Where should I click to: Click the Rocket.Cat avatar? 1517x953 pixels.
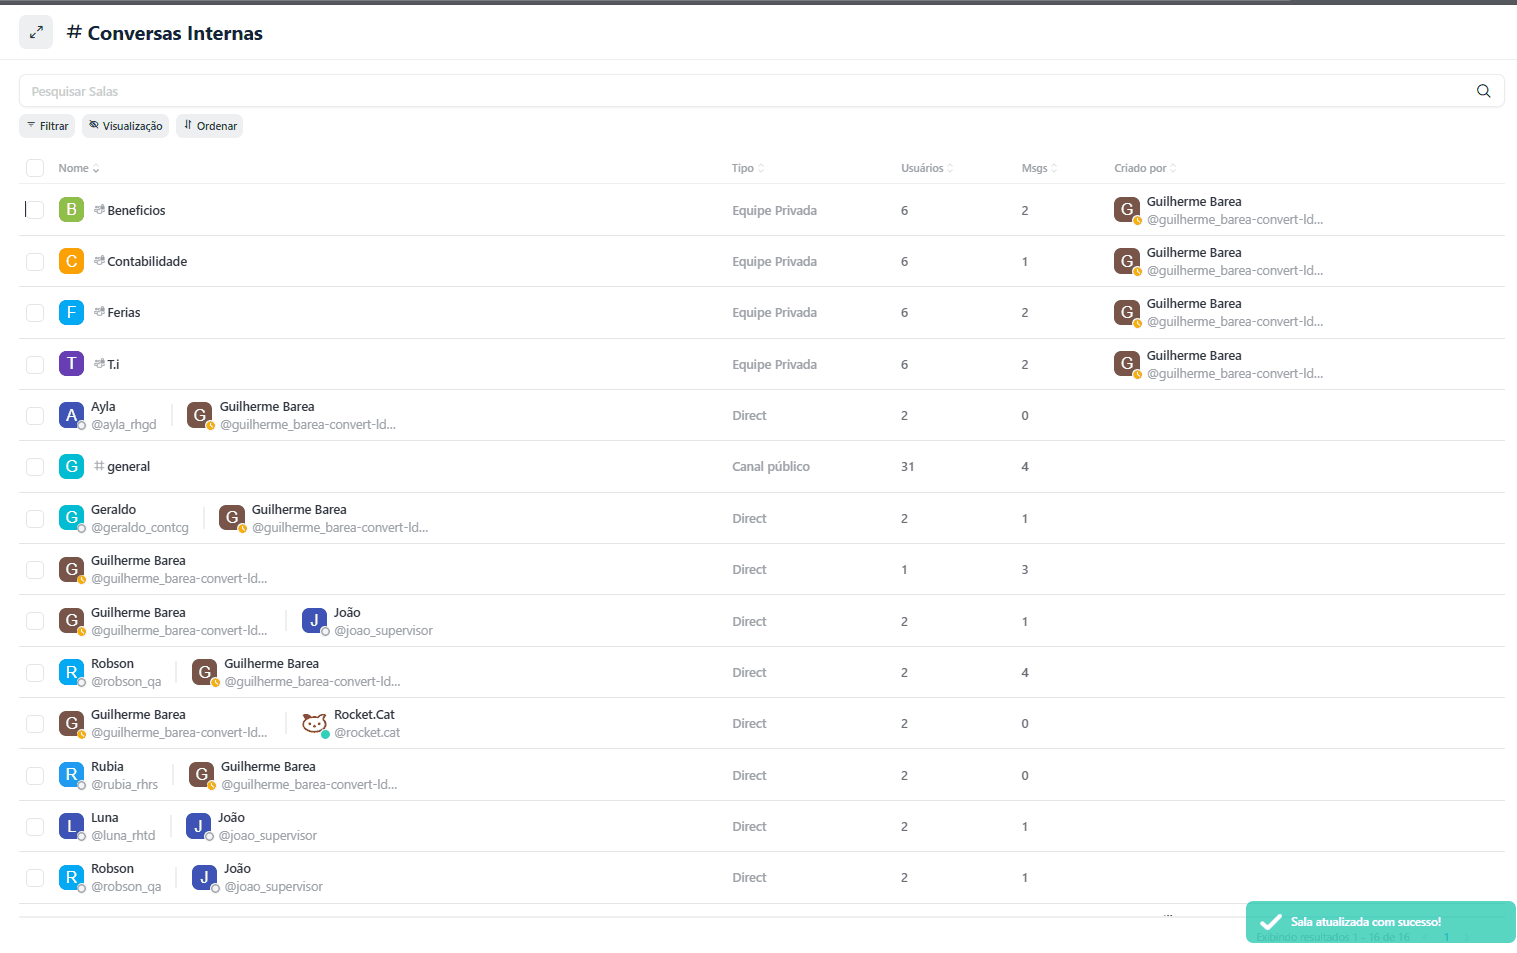click(x=314, y=723)
